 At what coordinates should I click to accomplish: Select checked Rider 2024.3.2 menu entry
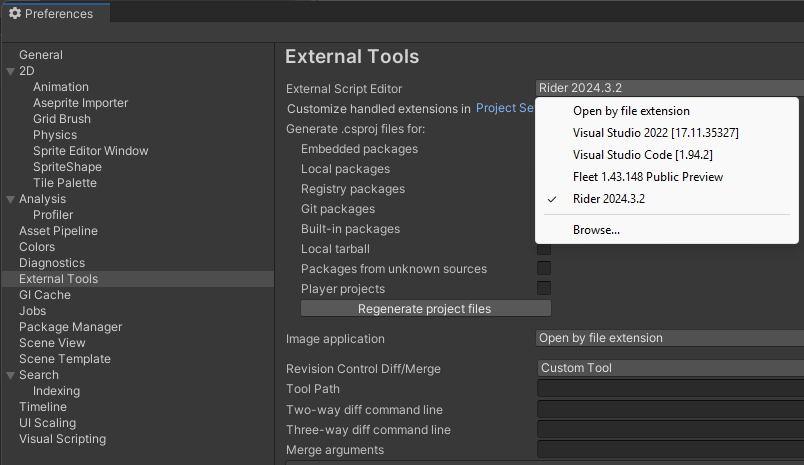667,199
